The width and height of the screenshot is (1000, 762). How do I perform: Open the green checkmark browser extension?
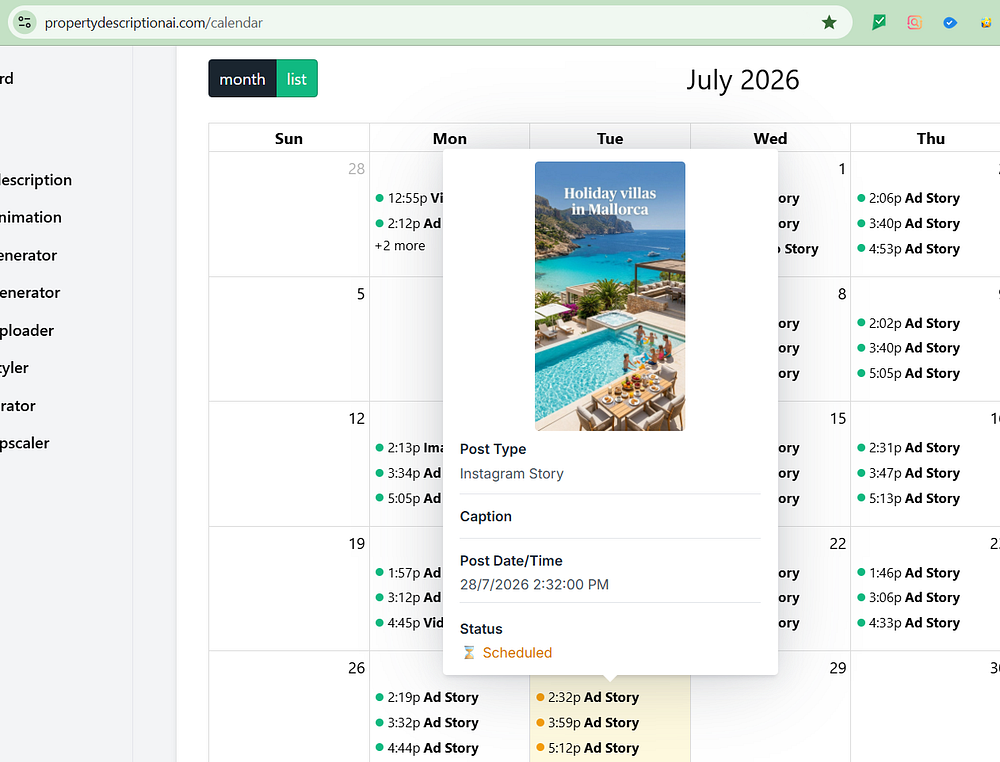pos(879,23)
